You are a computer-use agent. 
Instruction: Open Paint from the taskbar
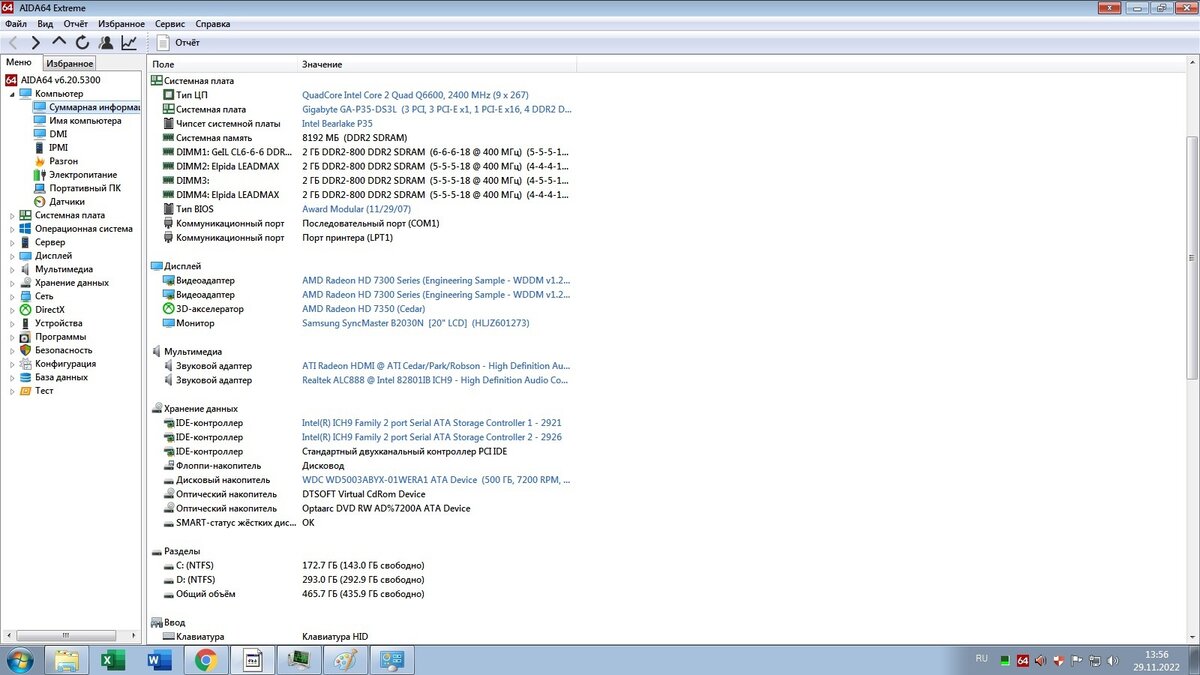coord(344,660)
